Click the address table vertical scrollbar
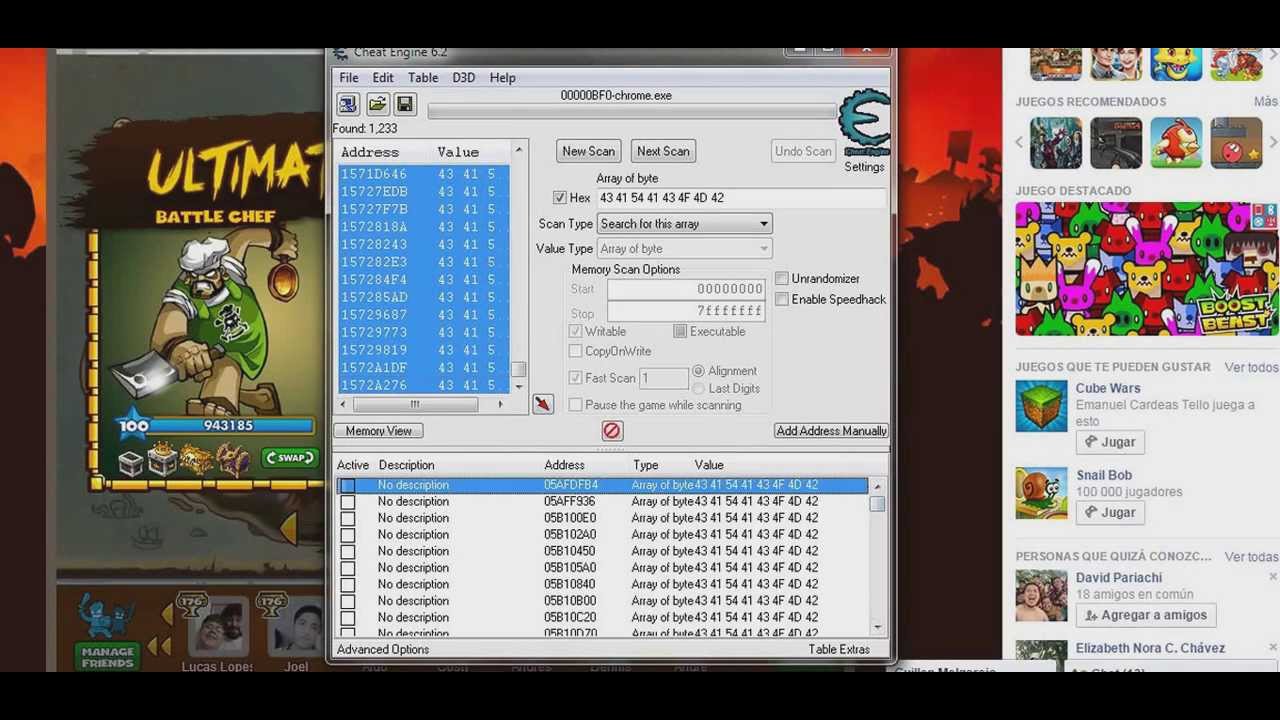The height and width of the screenshot is (720, 1280). [x=877, y=555]
